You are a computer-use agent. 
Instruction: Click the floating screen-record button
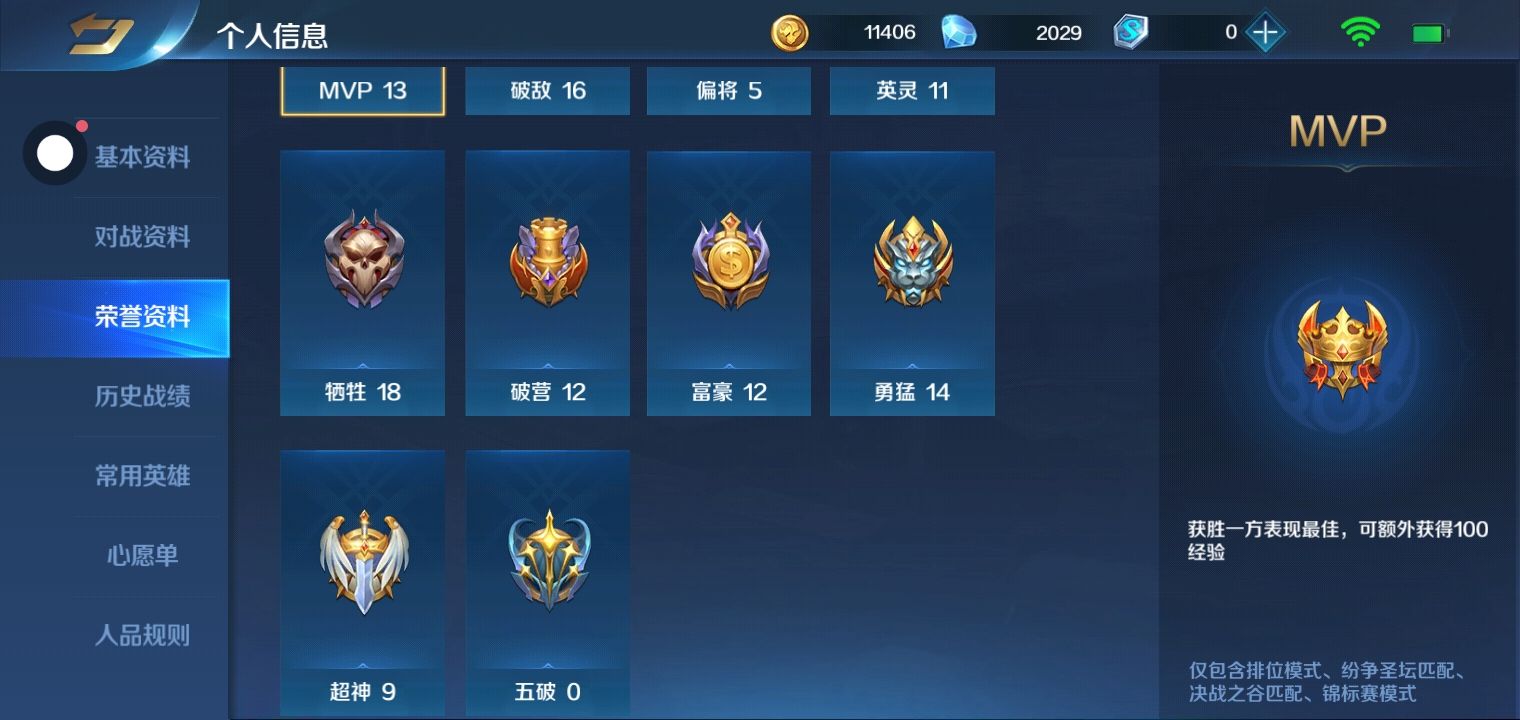point(55,153)
